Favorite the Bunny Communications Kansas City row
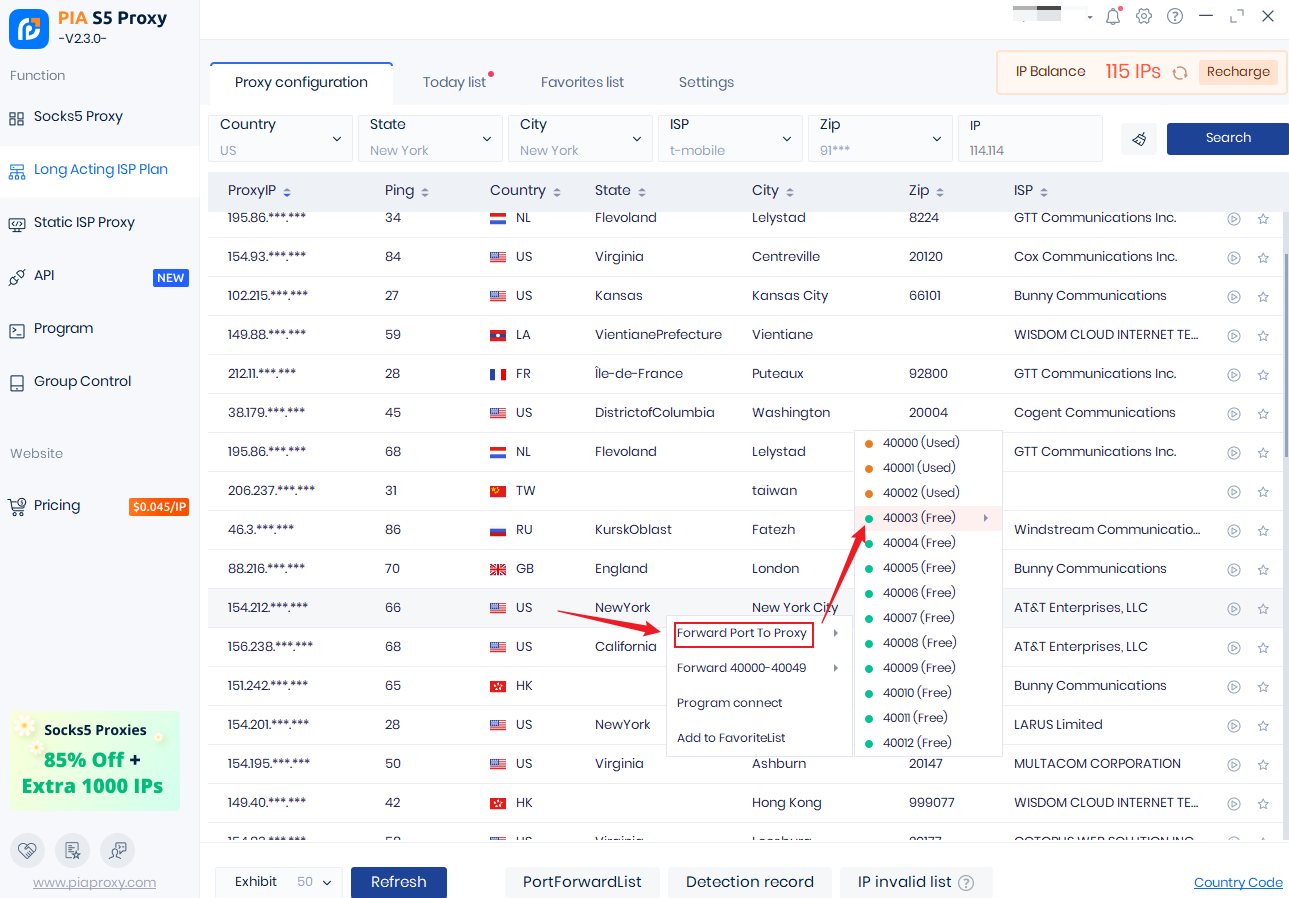Image resolution: width=1289 pixels, height=898 pixels. pos(1263,296)
